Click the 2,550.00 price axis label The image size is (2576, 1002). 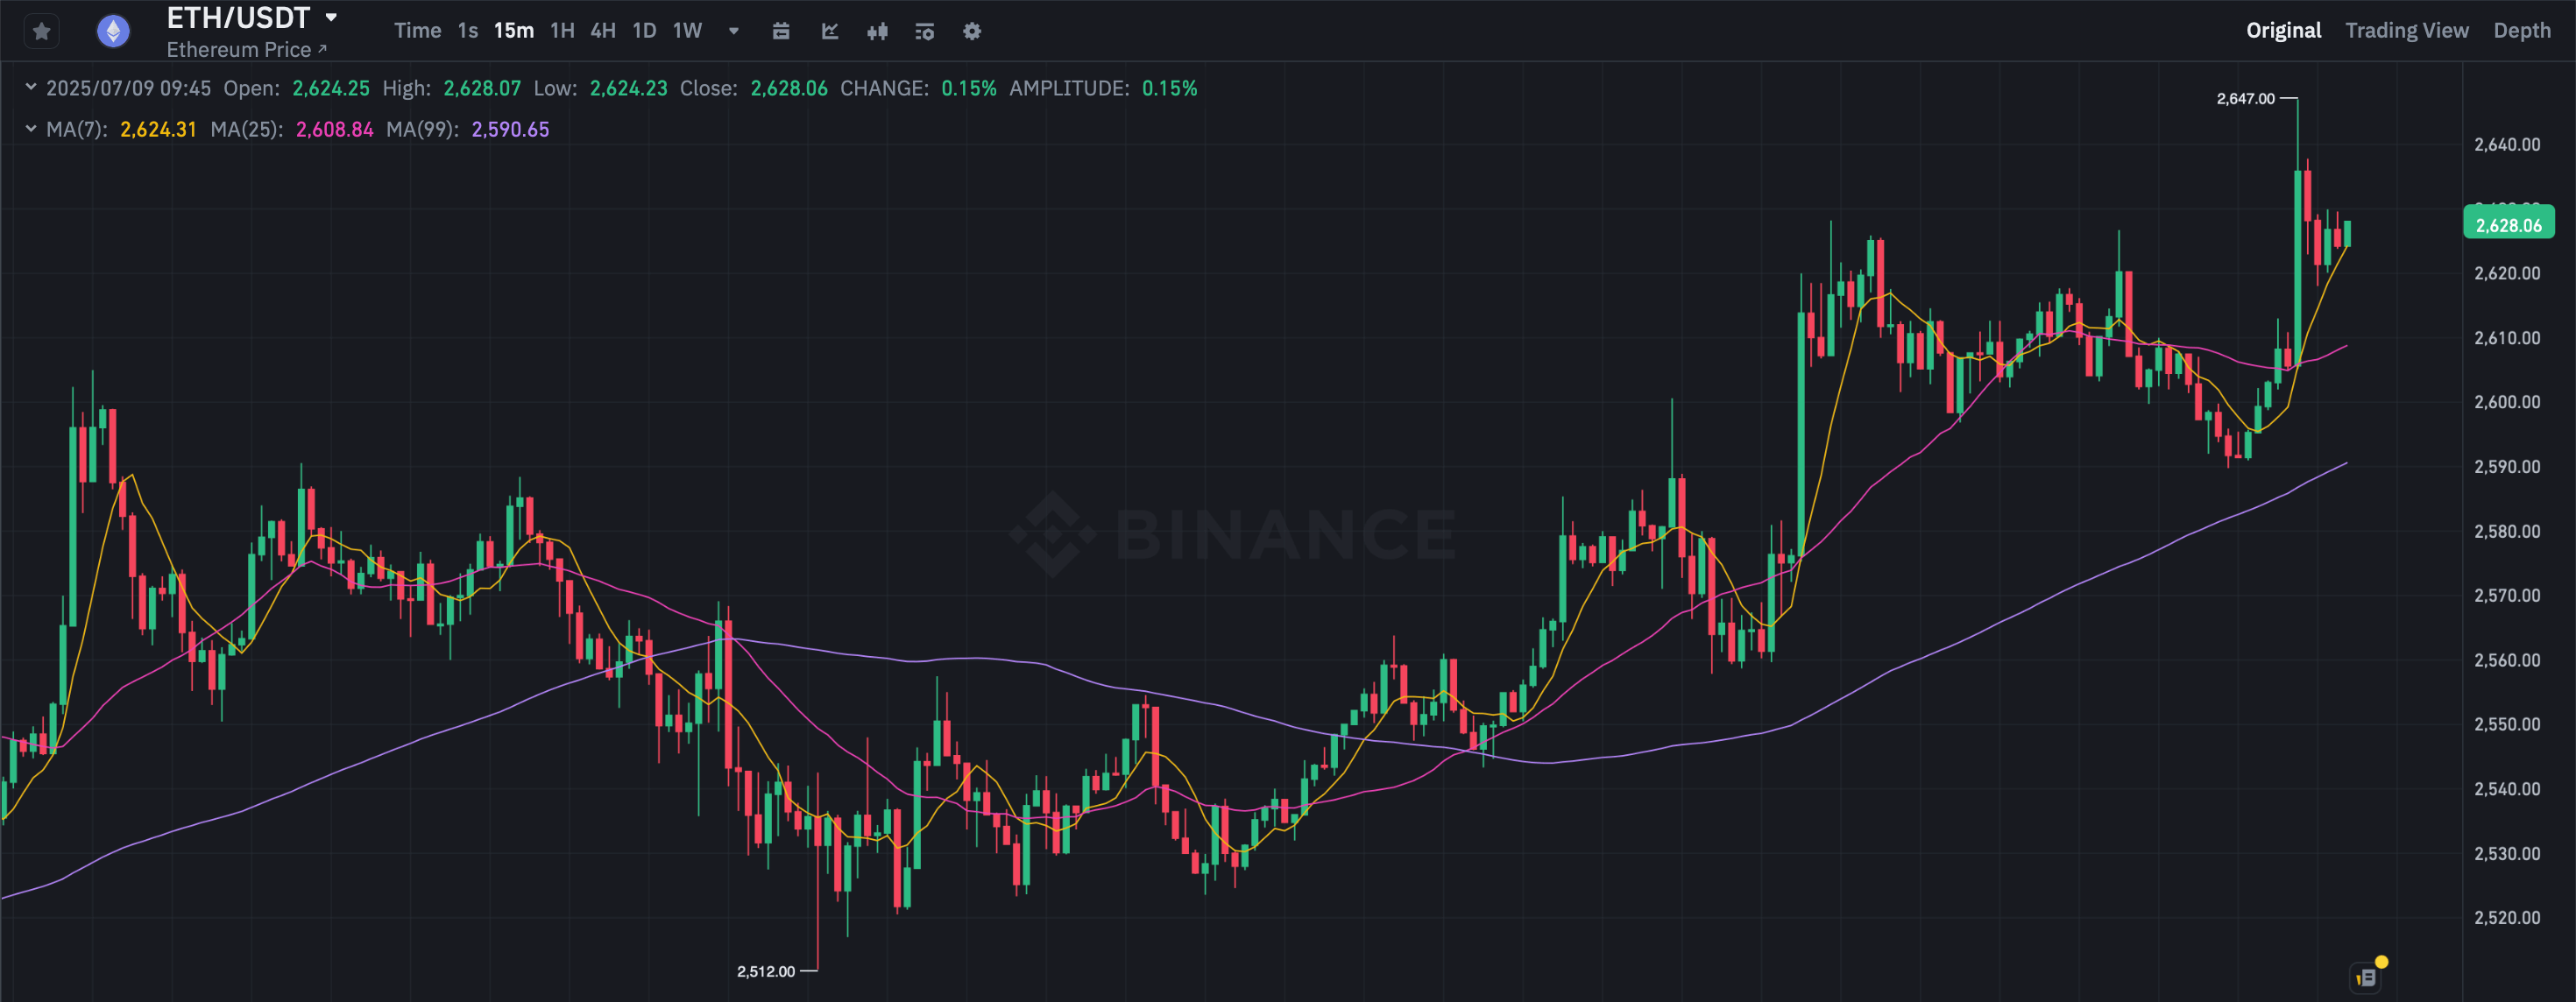[x=2506, y=724]
